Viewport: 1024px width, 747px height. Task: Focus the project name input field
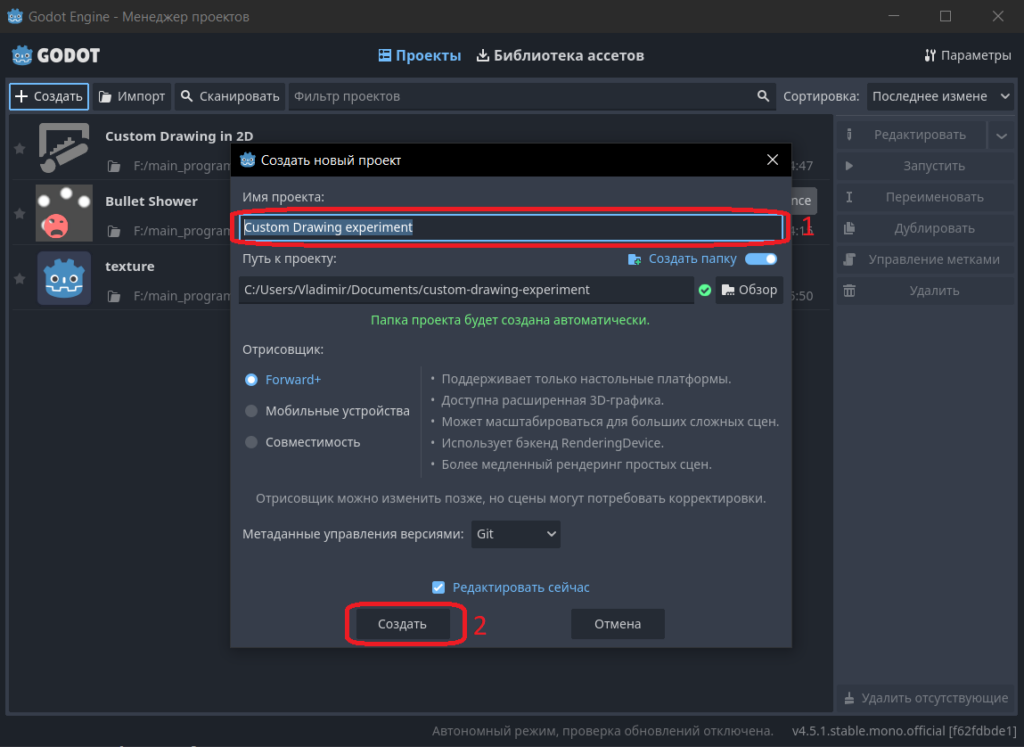(511, 227)
